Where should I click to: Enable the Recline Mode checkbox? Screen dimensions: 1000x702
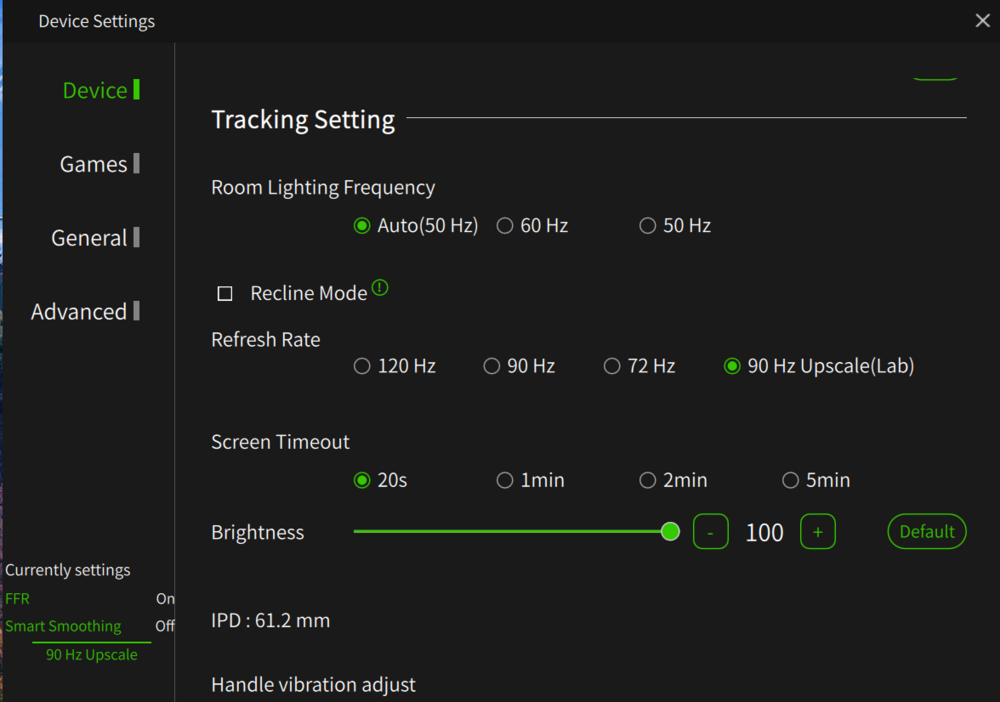pyautogui.click(x=225, y=293)
